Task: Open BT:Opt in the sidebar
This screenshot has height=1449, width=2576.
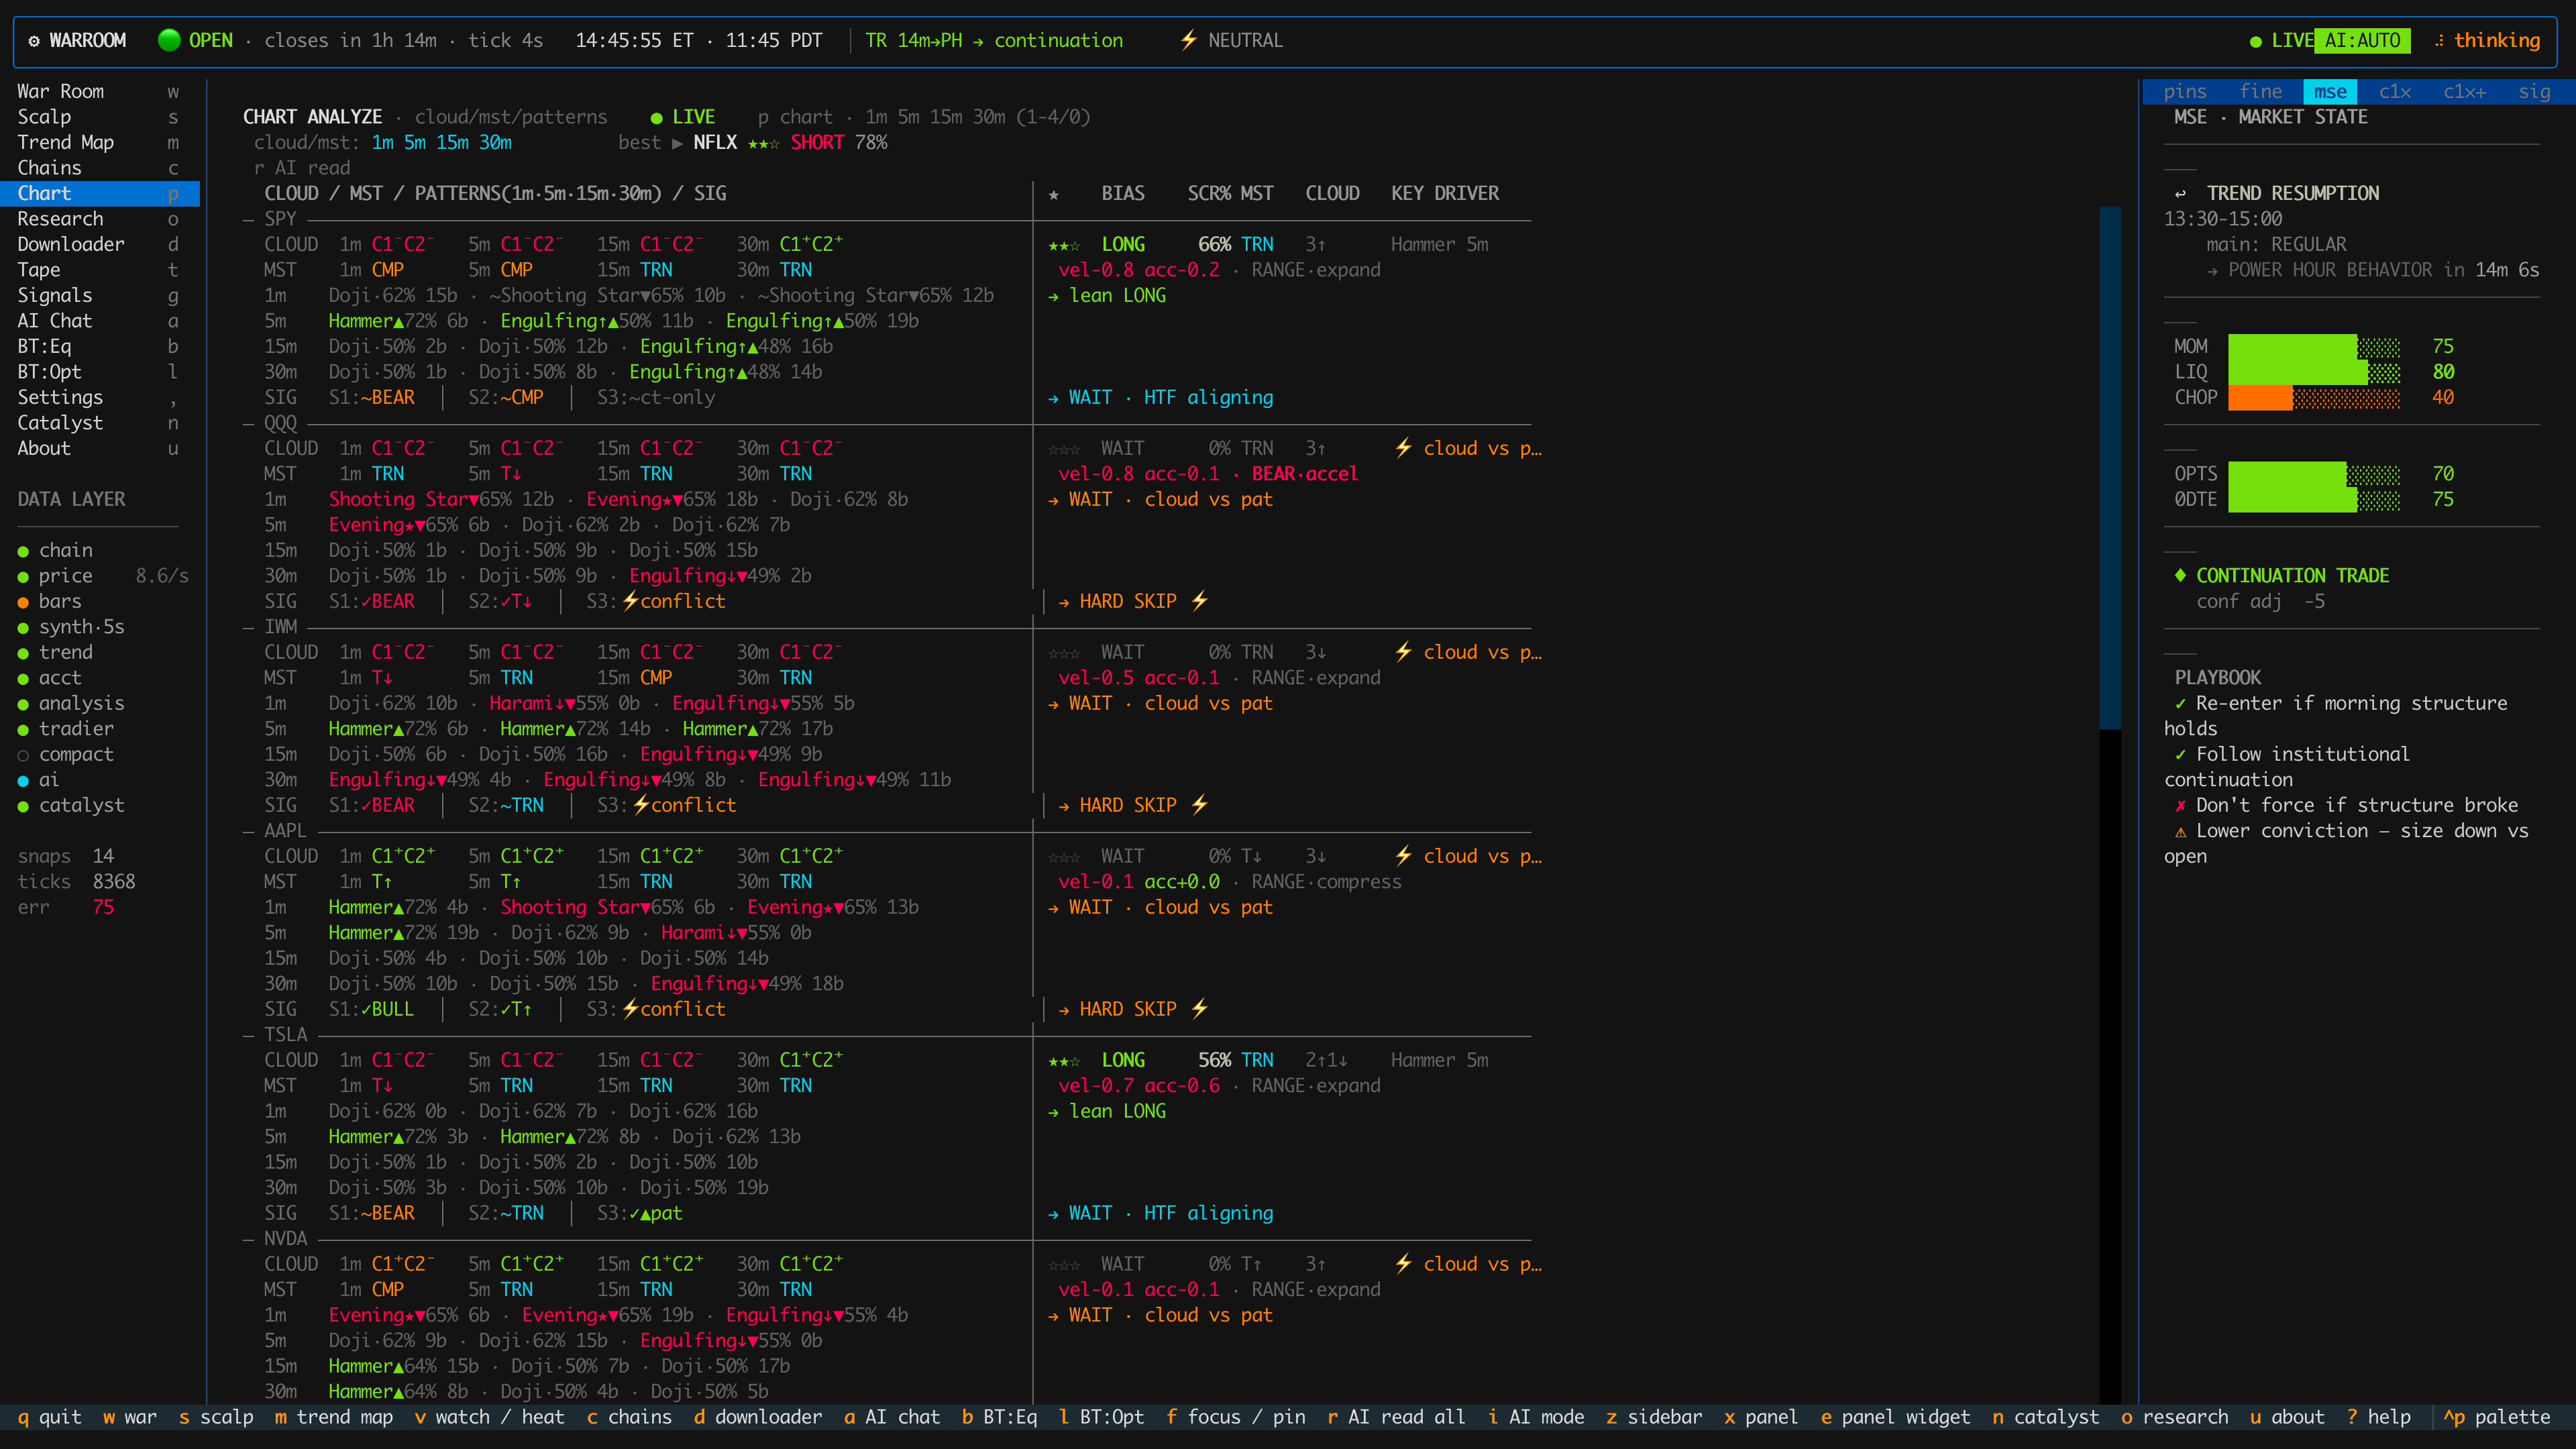Action: (100, 372)
